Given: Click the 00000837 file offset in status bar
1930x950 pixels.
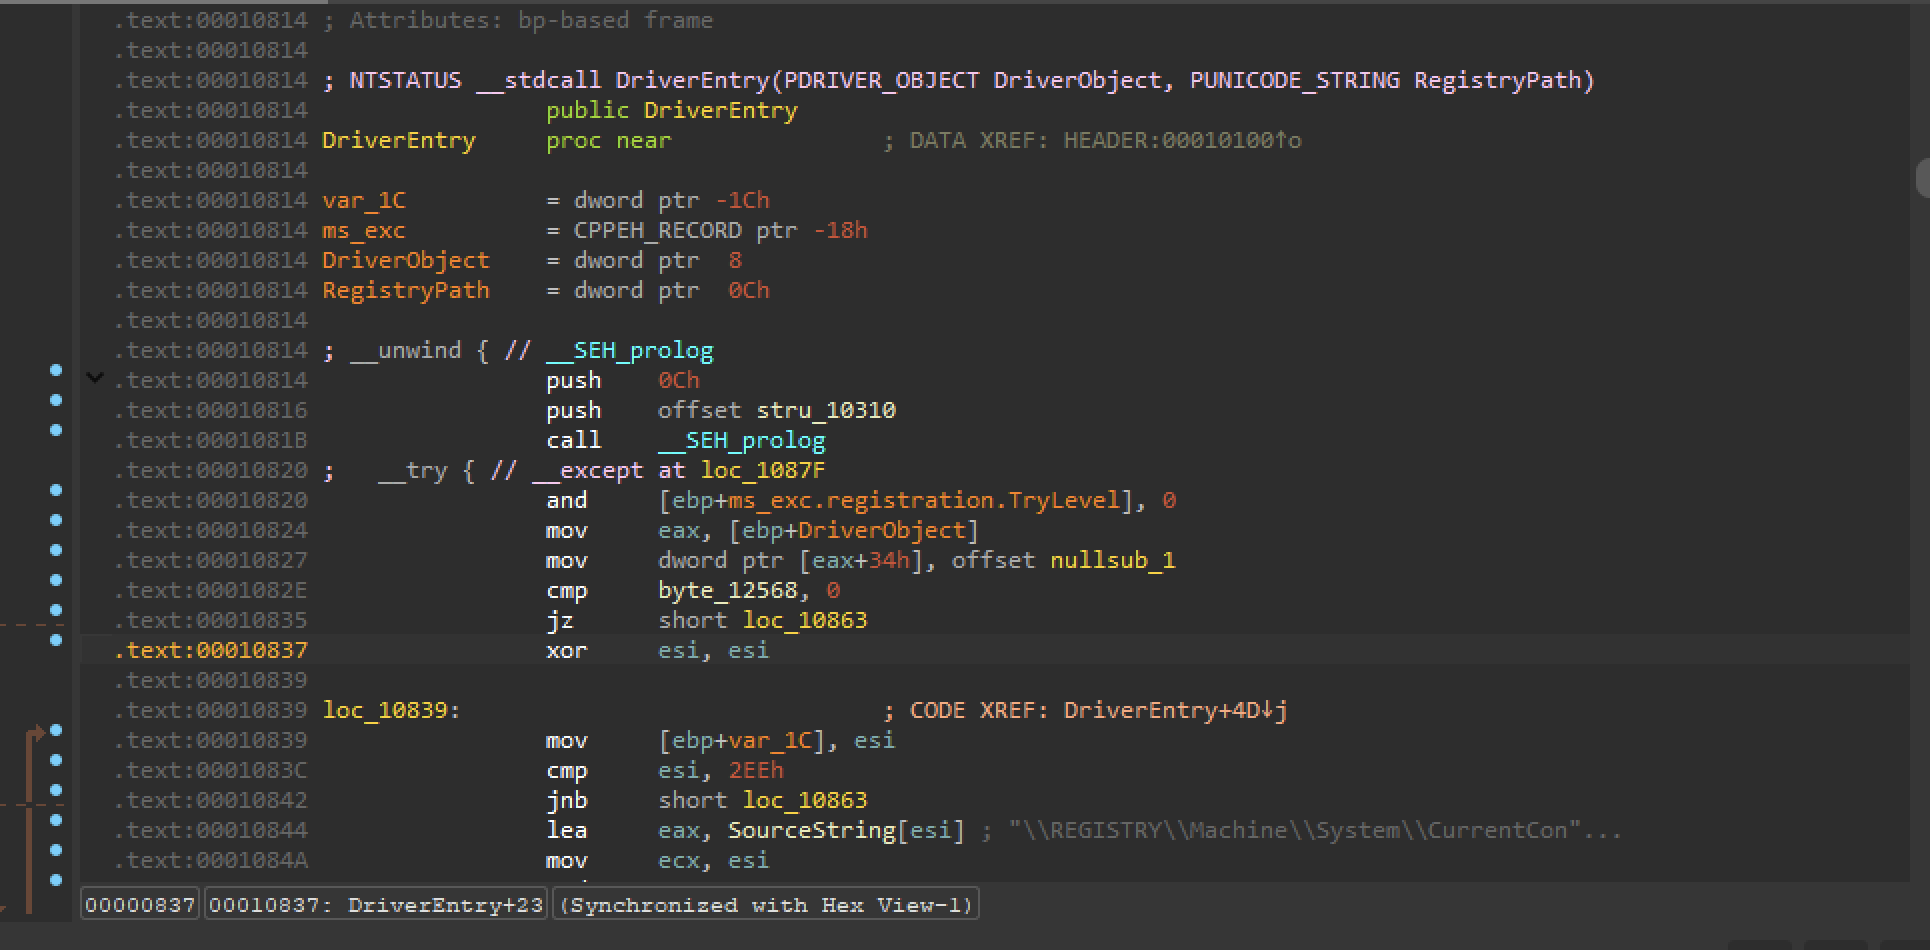Looking at the screenshot, I should [140, 905].
